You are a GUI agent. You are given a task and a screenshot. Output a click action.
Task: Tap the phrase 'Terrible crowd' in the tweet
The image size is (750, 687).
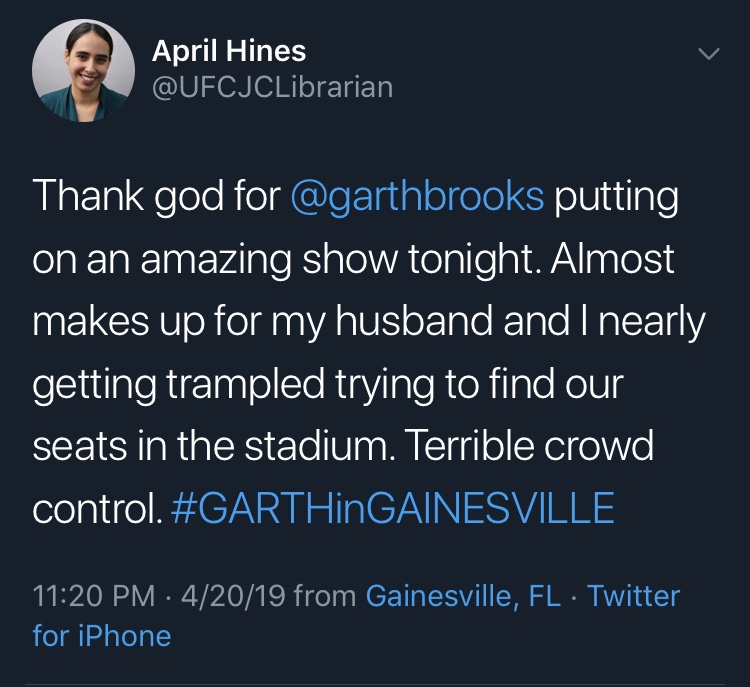click(x=529, y=445)
